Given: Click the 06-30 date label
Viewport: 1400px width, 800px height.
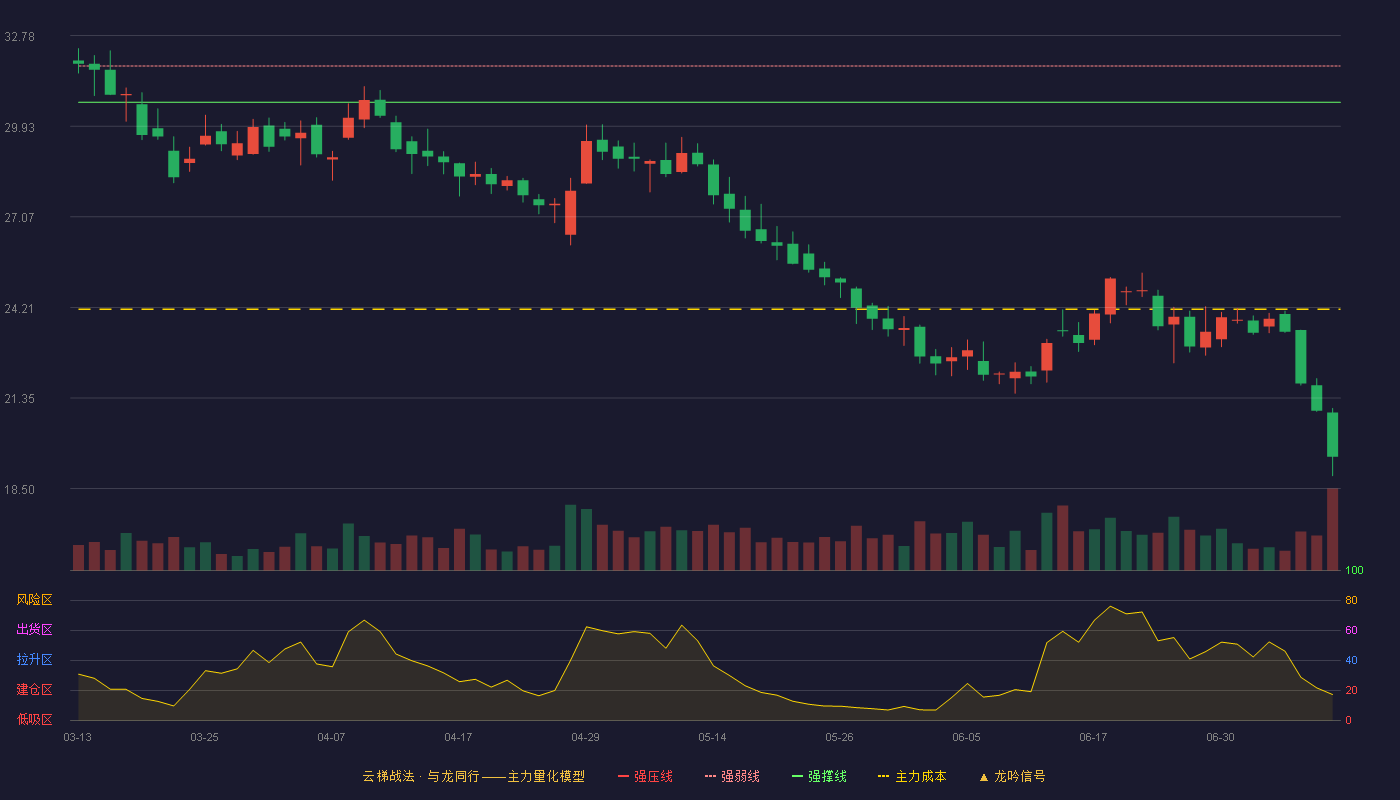Looking at the screenshot, I should click(x=1220, y=737).
